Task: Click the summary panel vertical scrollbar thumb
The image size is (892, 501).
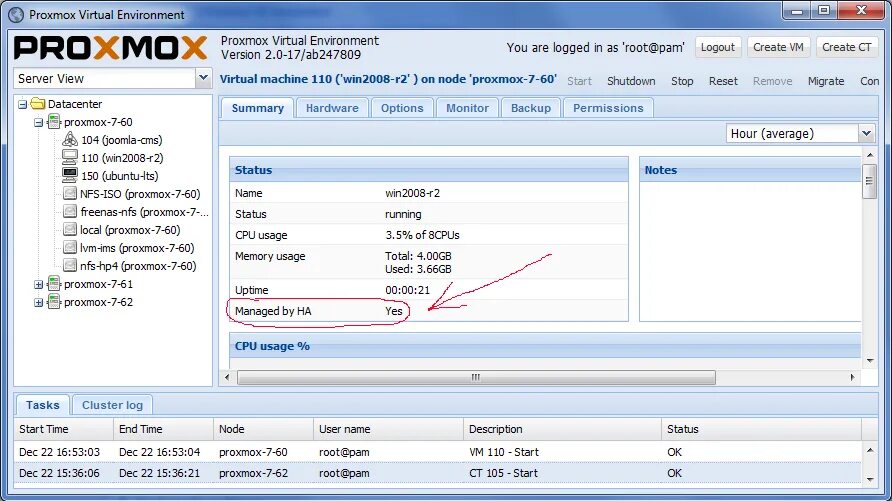Action: (x=869, y=181)
